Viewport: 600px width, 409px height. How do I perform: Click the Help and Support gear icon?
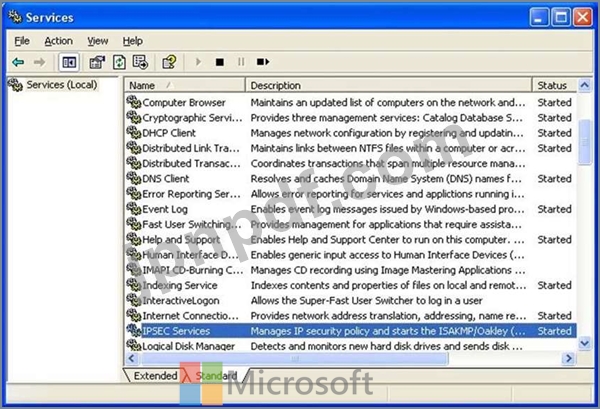tap(134, 239)
